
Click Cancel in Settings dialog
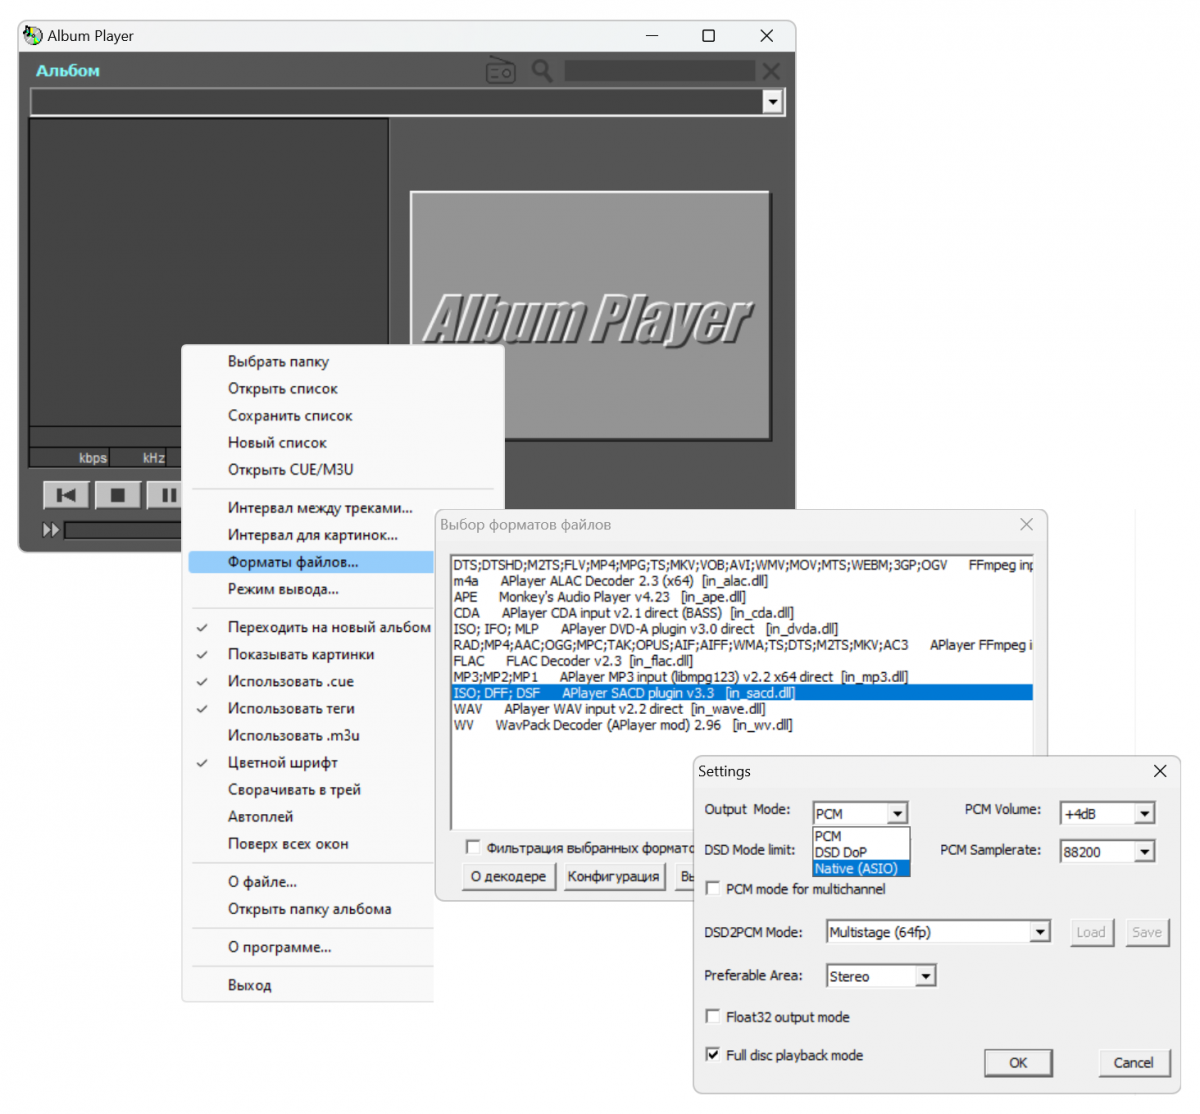[x=1133, y=1062]
